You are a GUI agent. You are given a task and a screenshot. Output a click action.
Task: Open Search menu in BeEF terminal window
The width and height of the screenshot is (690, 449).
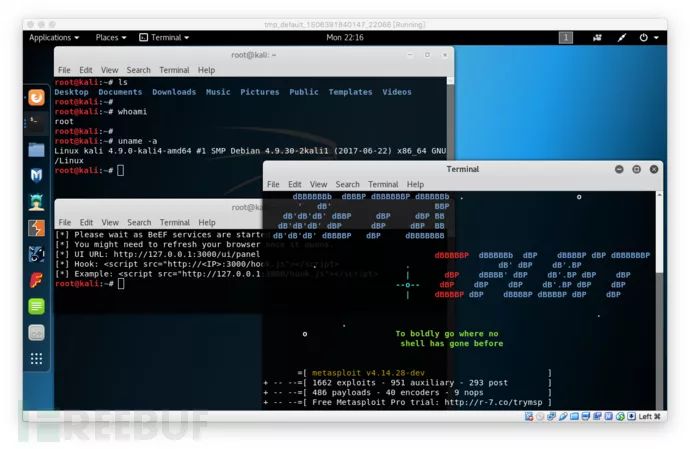[x=139, y=222]
